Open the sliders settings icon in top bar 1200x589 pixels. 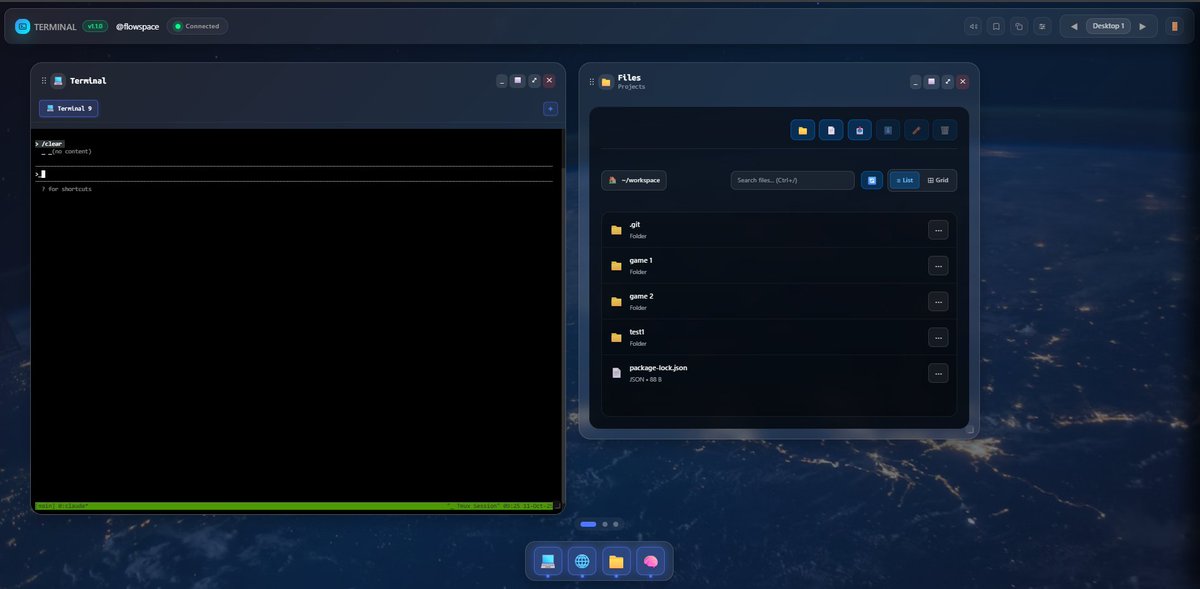1042,26
